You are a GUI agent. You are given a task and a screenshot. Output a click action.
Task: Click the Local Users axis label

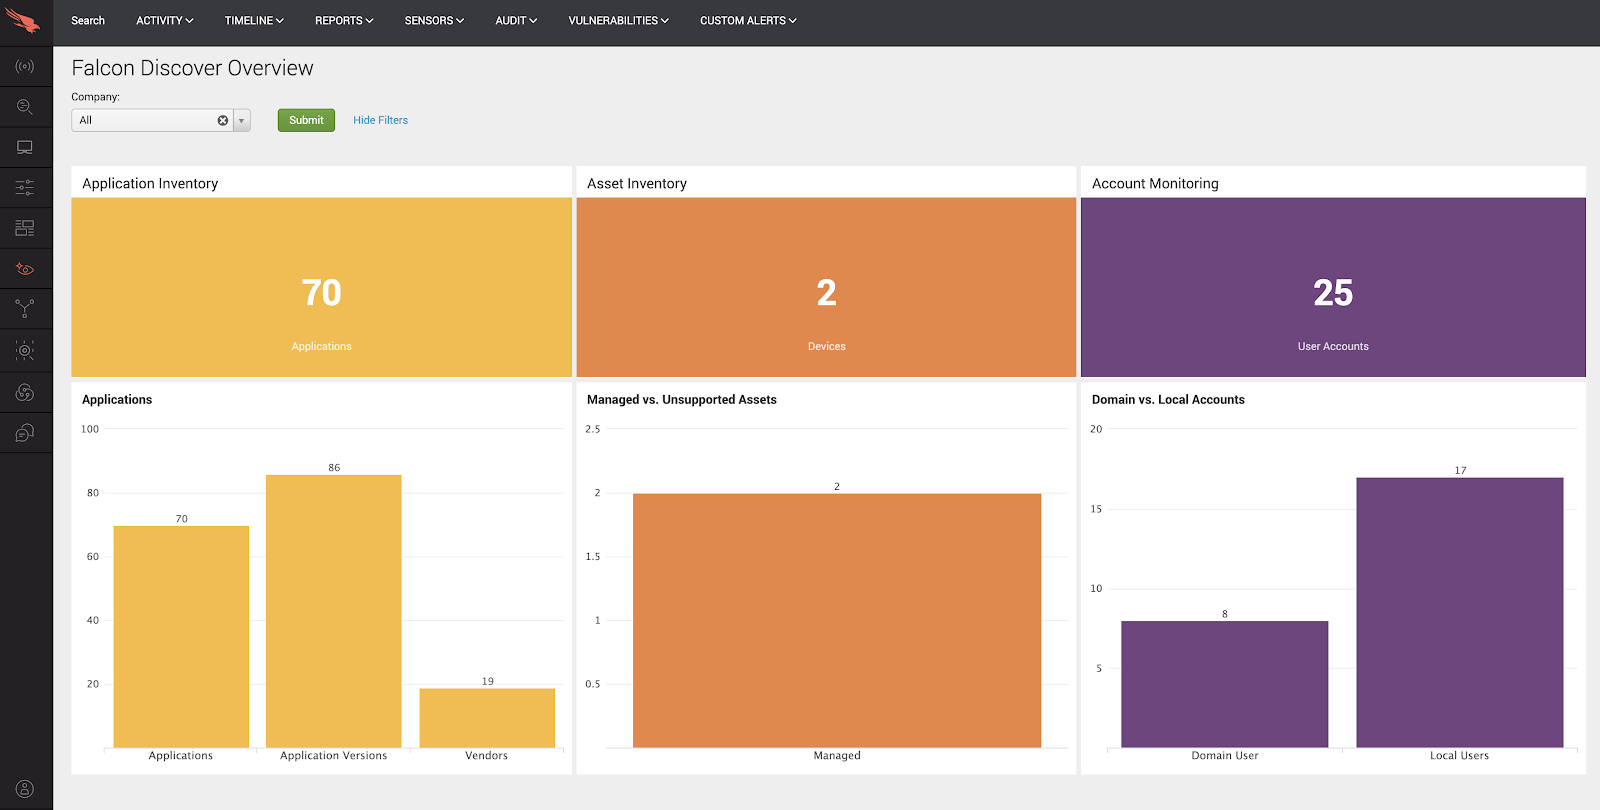tap(1460, 756)
